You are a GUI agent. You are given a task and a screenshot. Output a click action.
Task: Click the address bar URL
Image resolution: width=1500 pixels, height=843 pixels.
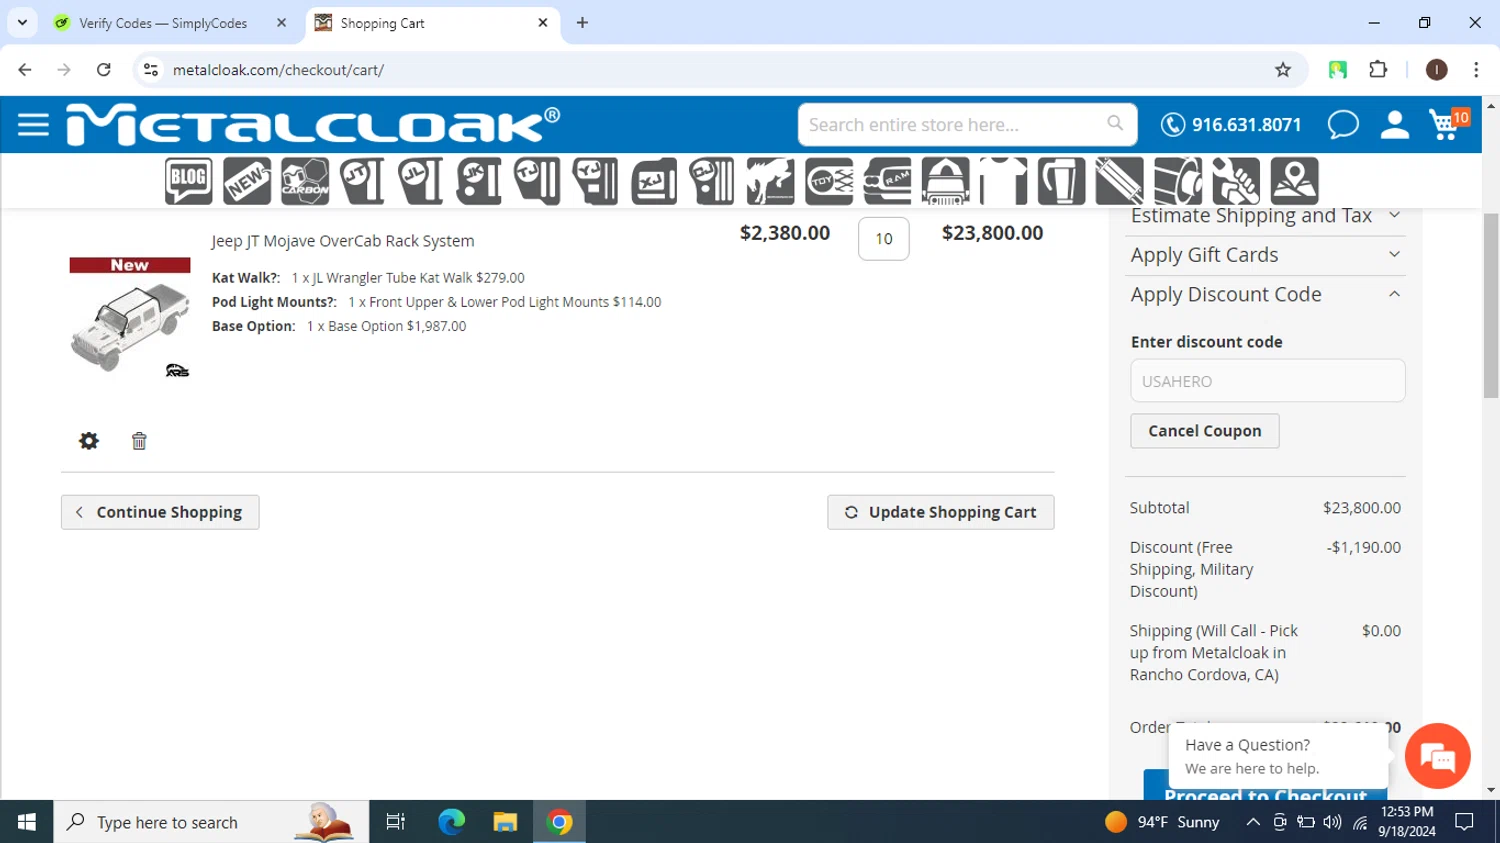coord(278,70)
